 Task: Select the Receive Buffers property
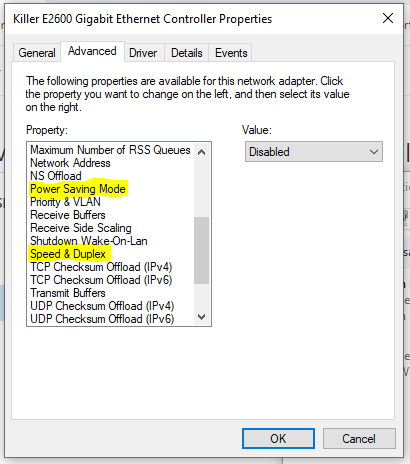click(x=68, y=215)
